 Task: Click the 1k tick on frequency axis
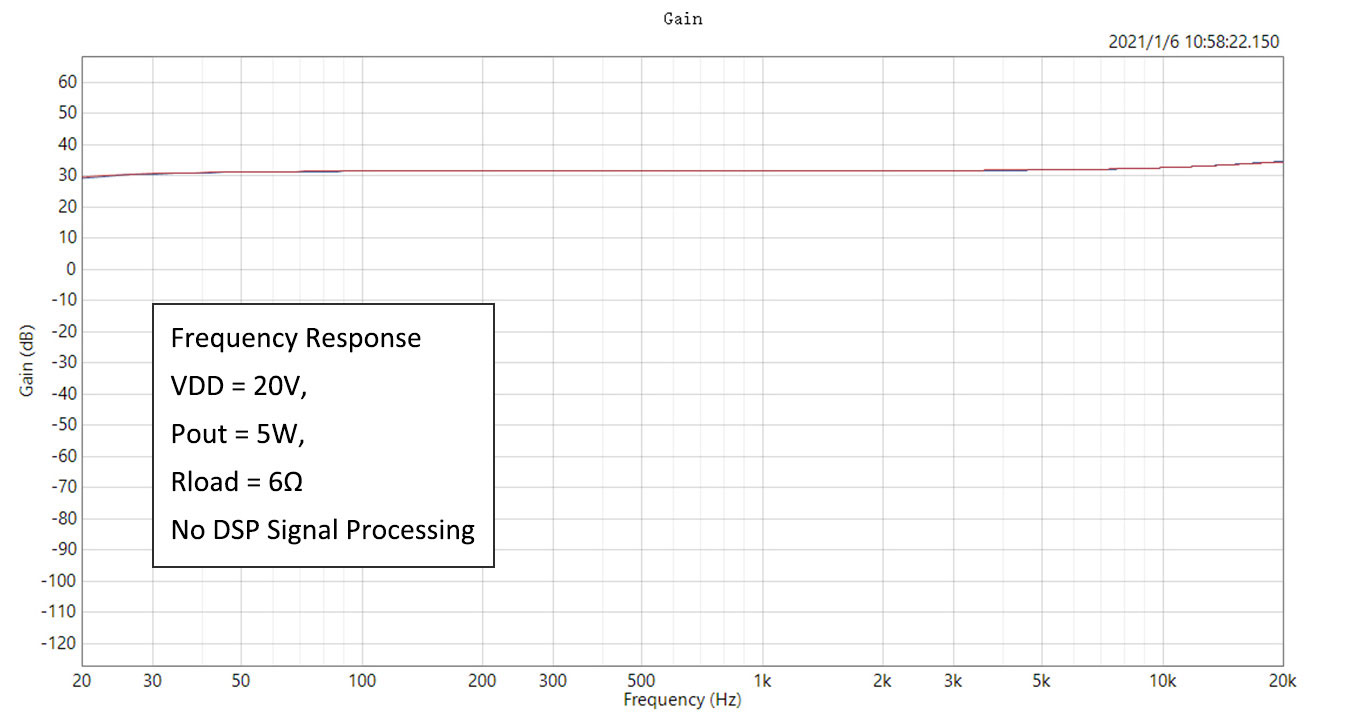click(762, 681)
